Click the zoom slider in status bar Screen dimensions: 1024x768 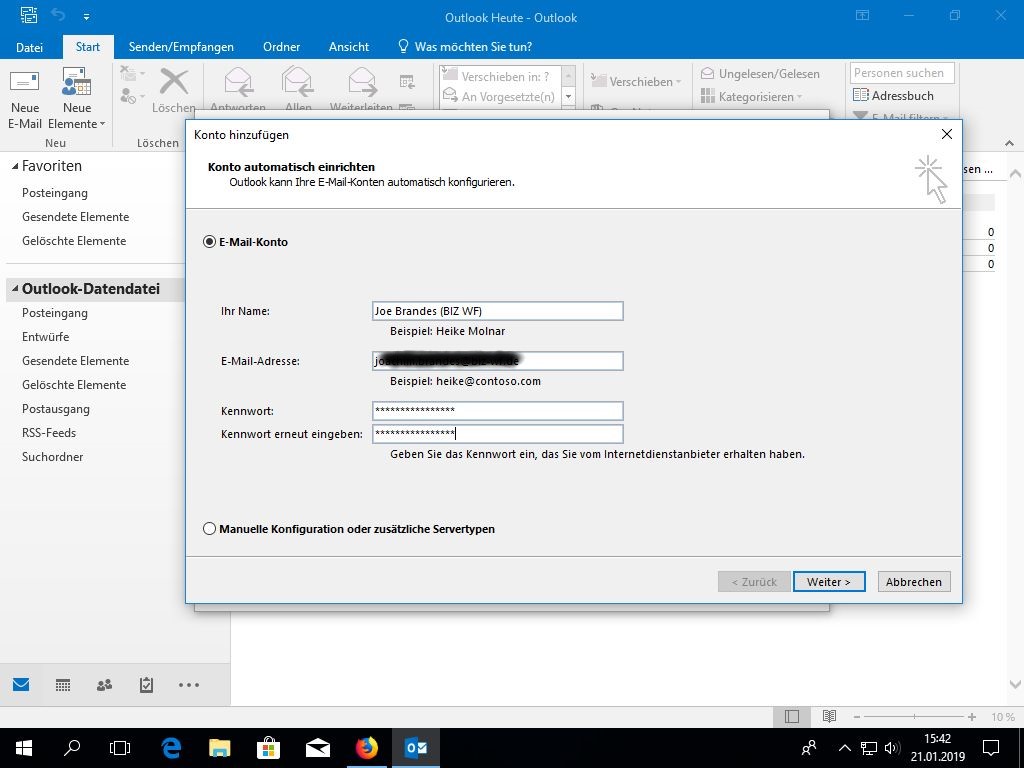click(914, 717)
